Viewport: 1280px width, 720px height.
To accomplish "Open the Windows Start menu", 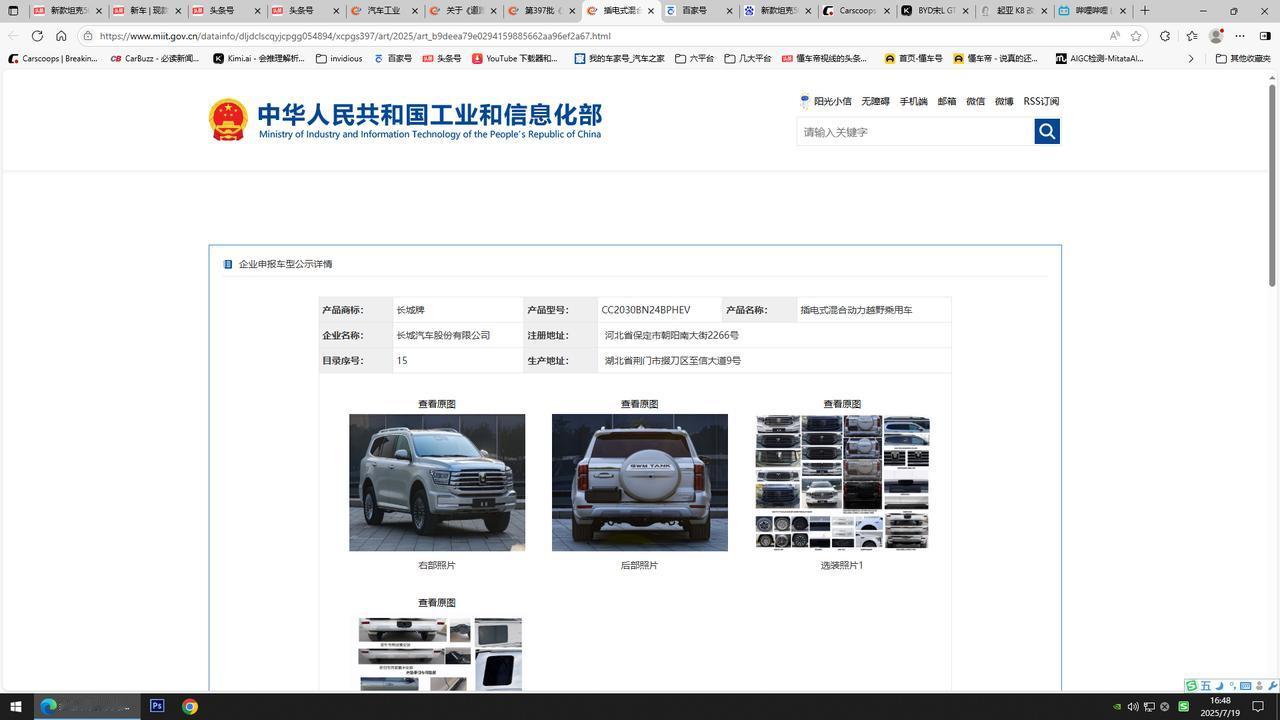I will pyautogui.click(x=15, y=706).
